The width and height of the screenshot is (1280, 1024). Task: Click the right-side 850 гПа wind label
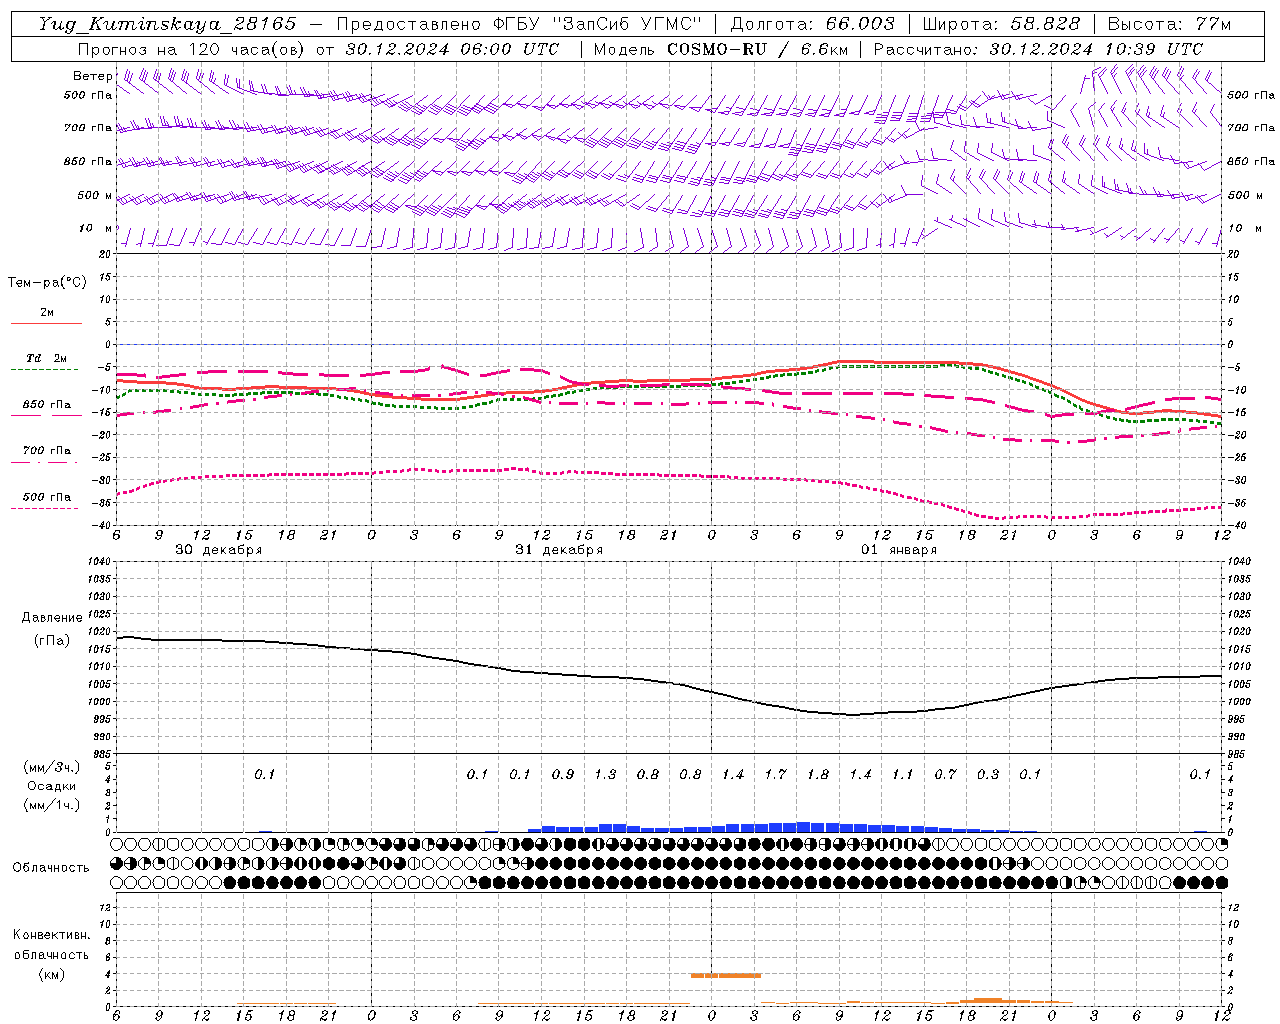[x=1251, y=161]
